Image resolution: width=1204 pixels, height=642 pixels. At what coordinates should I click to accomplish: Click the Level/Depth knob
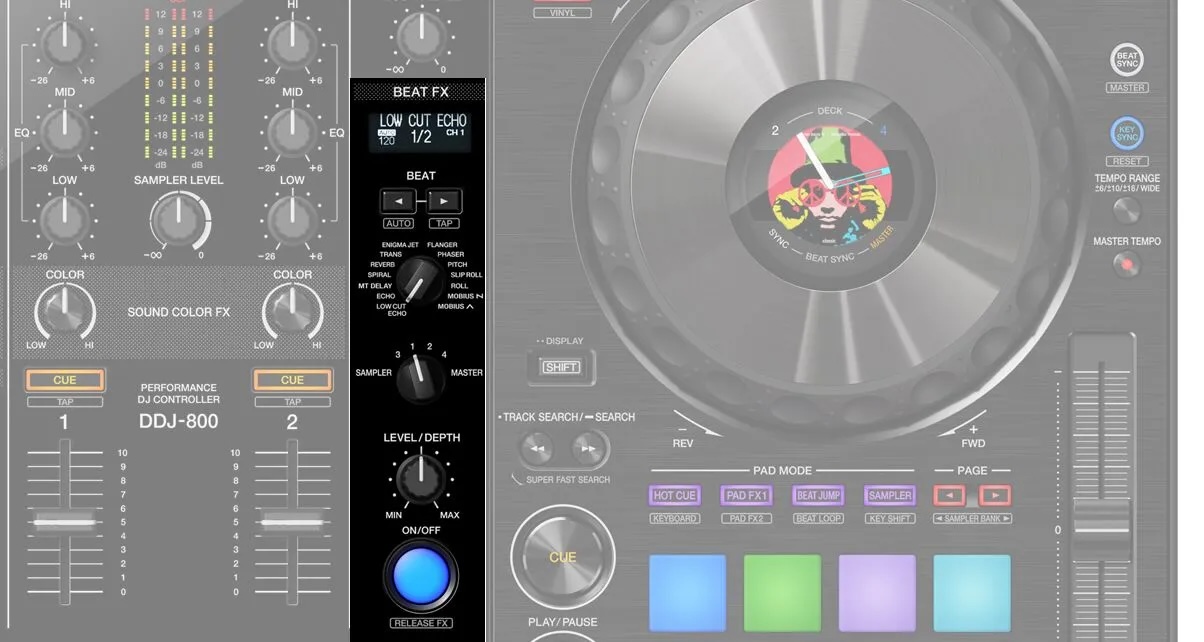coord(420,479)
